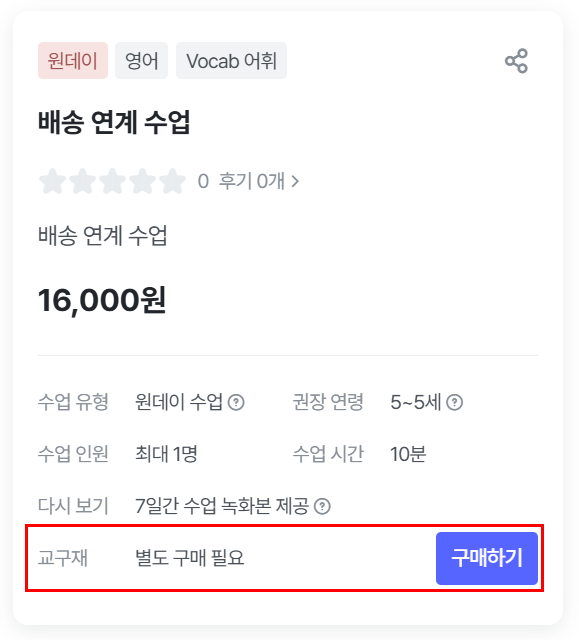This screenshot has width=579, height=640.
Task: Click the 배송 연계 수업 bold title
Action: coord(114,122)
